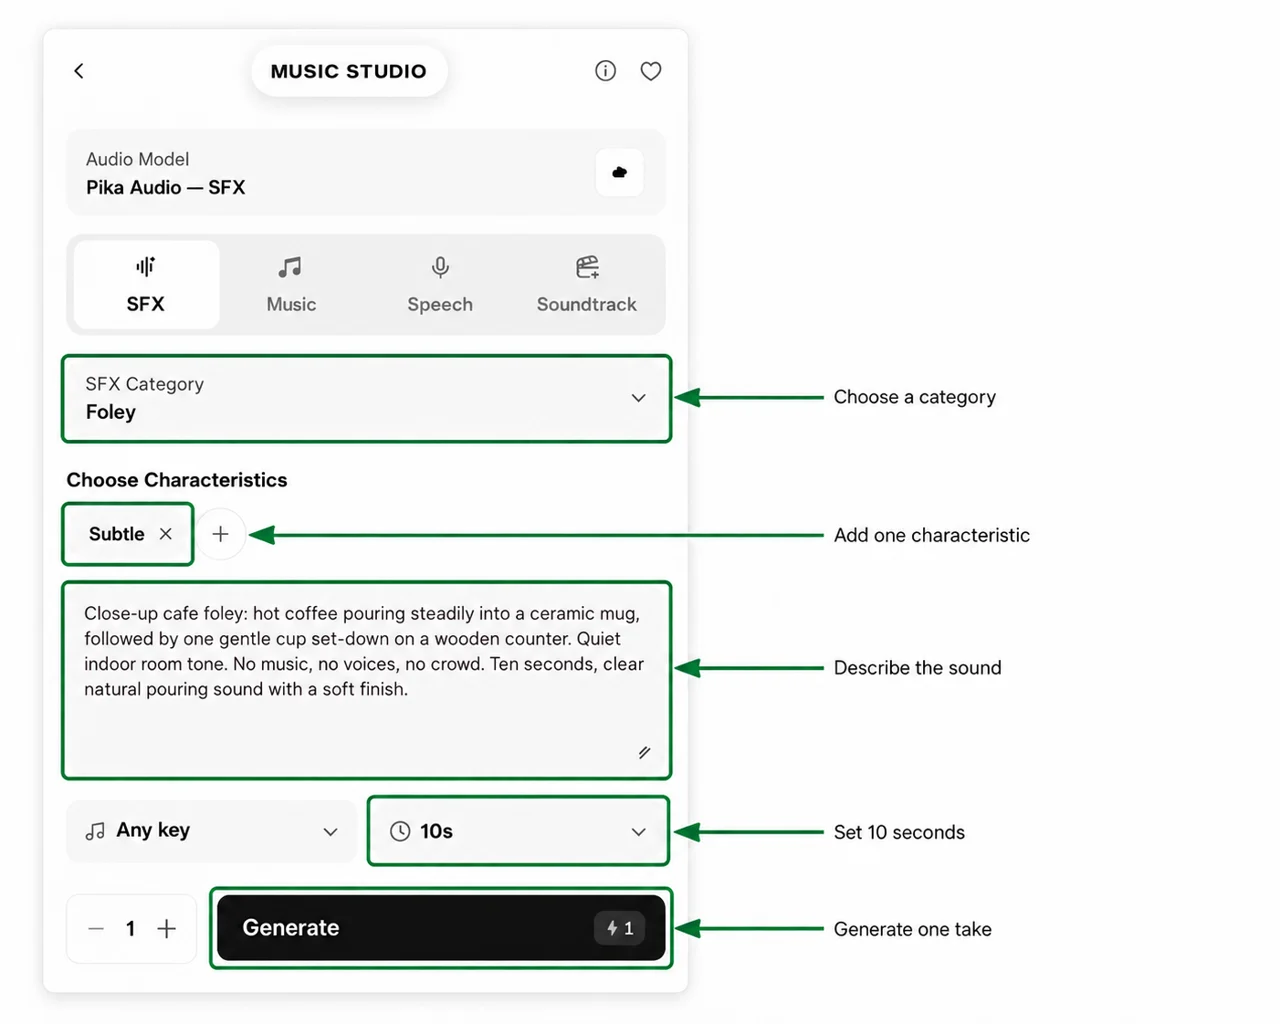Favorite with the heart icon
The height and width of the screenshot is (1024, 1280).
(651, 71)
